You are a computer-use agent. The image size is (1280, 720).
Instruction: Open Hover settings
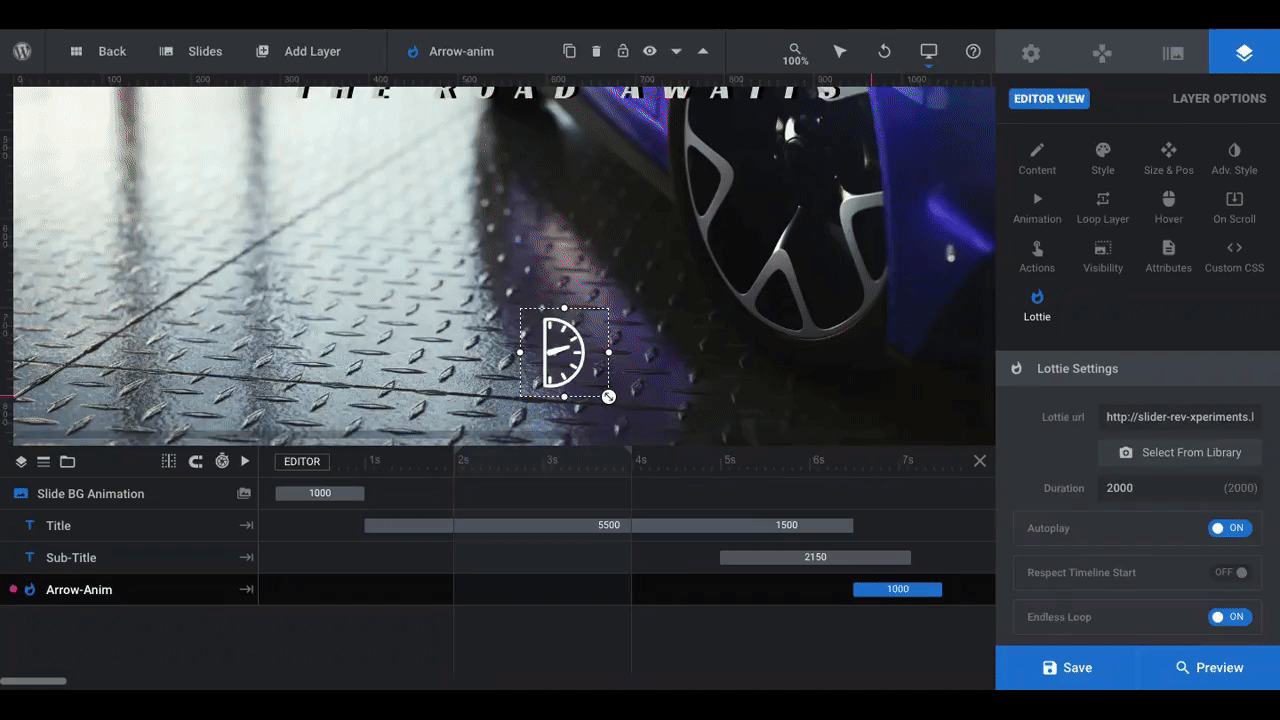point(1169,208)
